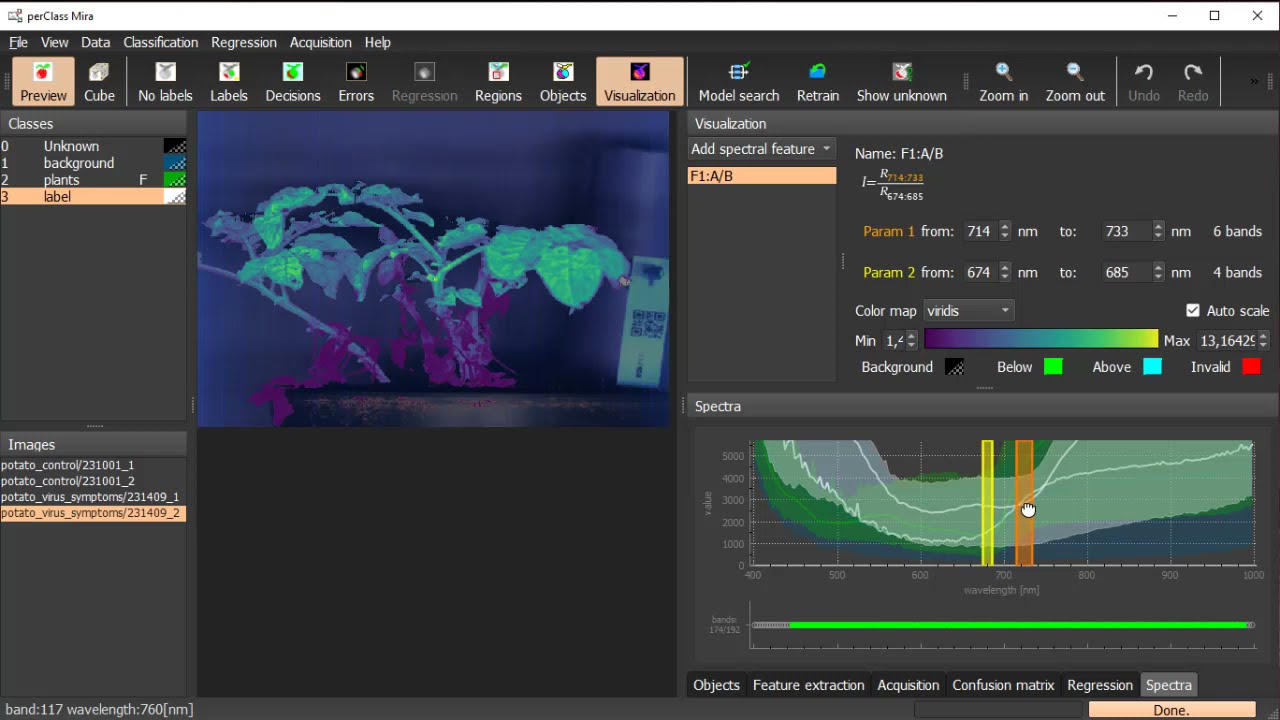The width and height of the screenshot is (1280, 720).
Task: Show Labels overlay on image
Action: 229,82
